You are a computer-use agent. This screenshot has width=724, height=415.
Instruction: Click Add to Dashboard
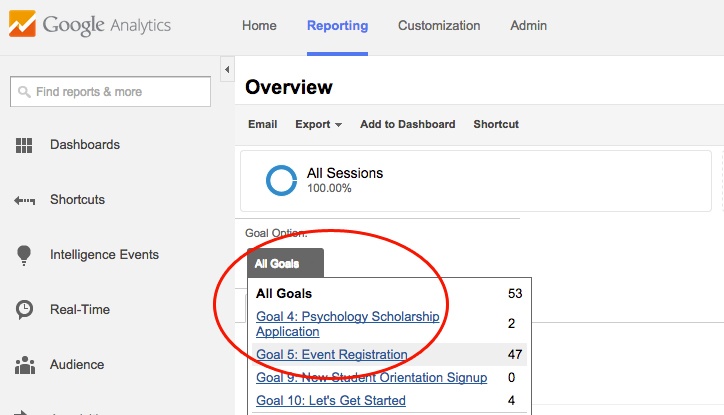(407, 125)
